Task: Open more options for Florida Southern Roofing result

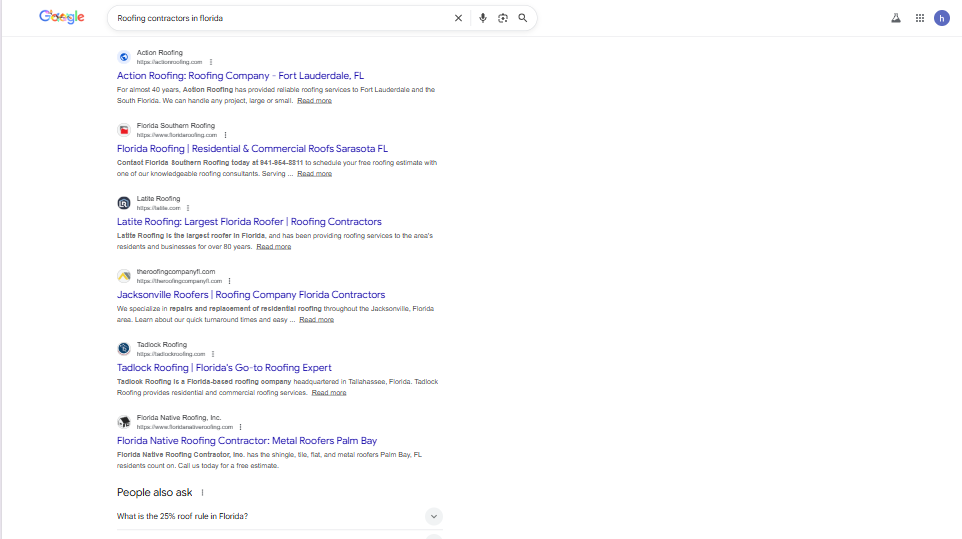Action: point(226,135)
